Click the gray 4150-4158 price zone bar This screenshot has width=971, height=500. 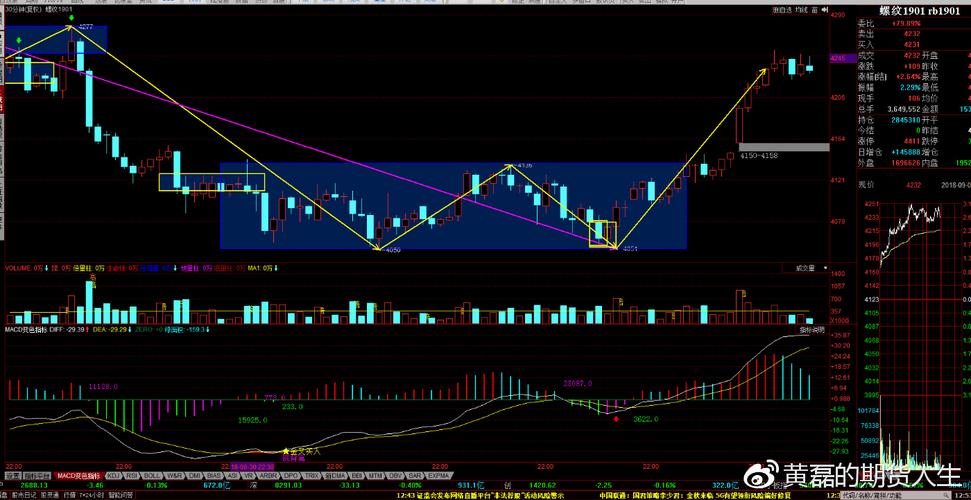tap(783, 147)
